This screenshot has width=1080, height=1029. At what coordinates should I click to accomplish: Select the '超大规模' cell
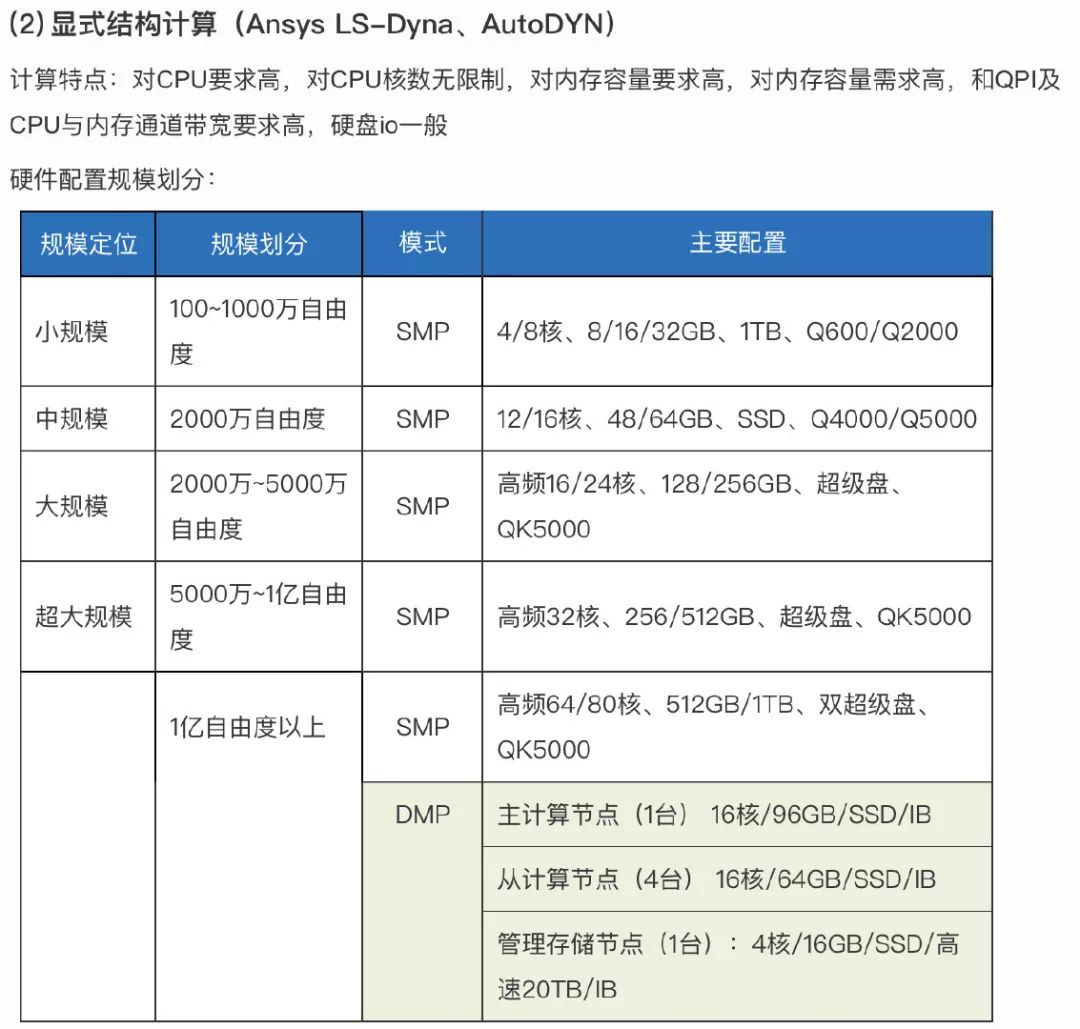[x=88, y=616]
